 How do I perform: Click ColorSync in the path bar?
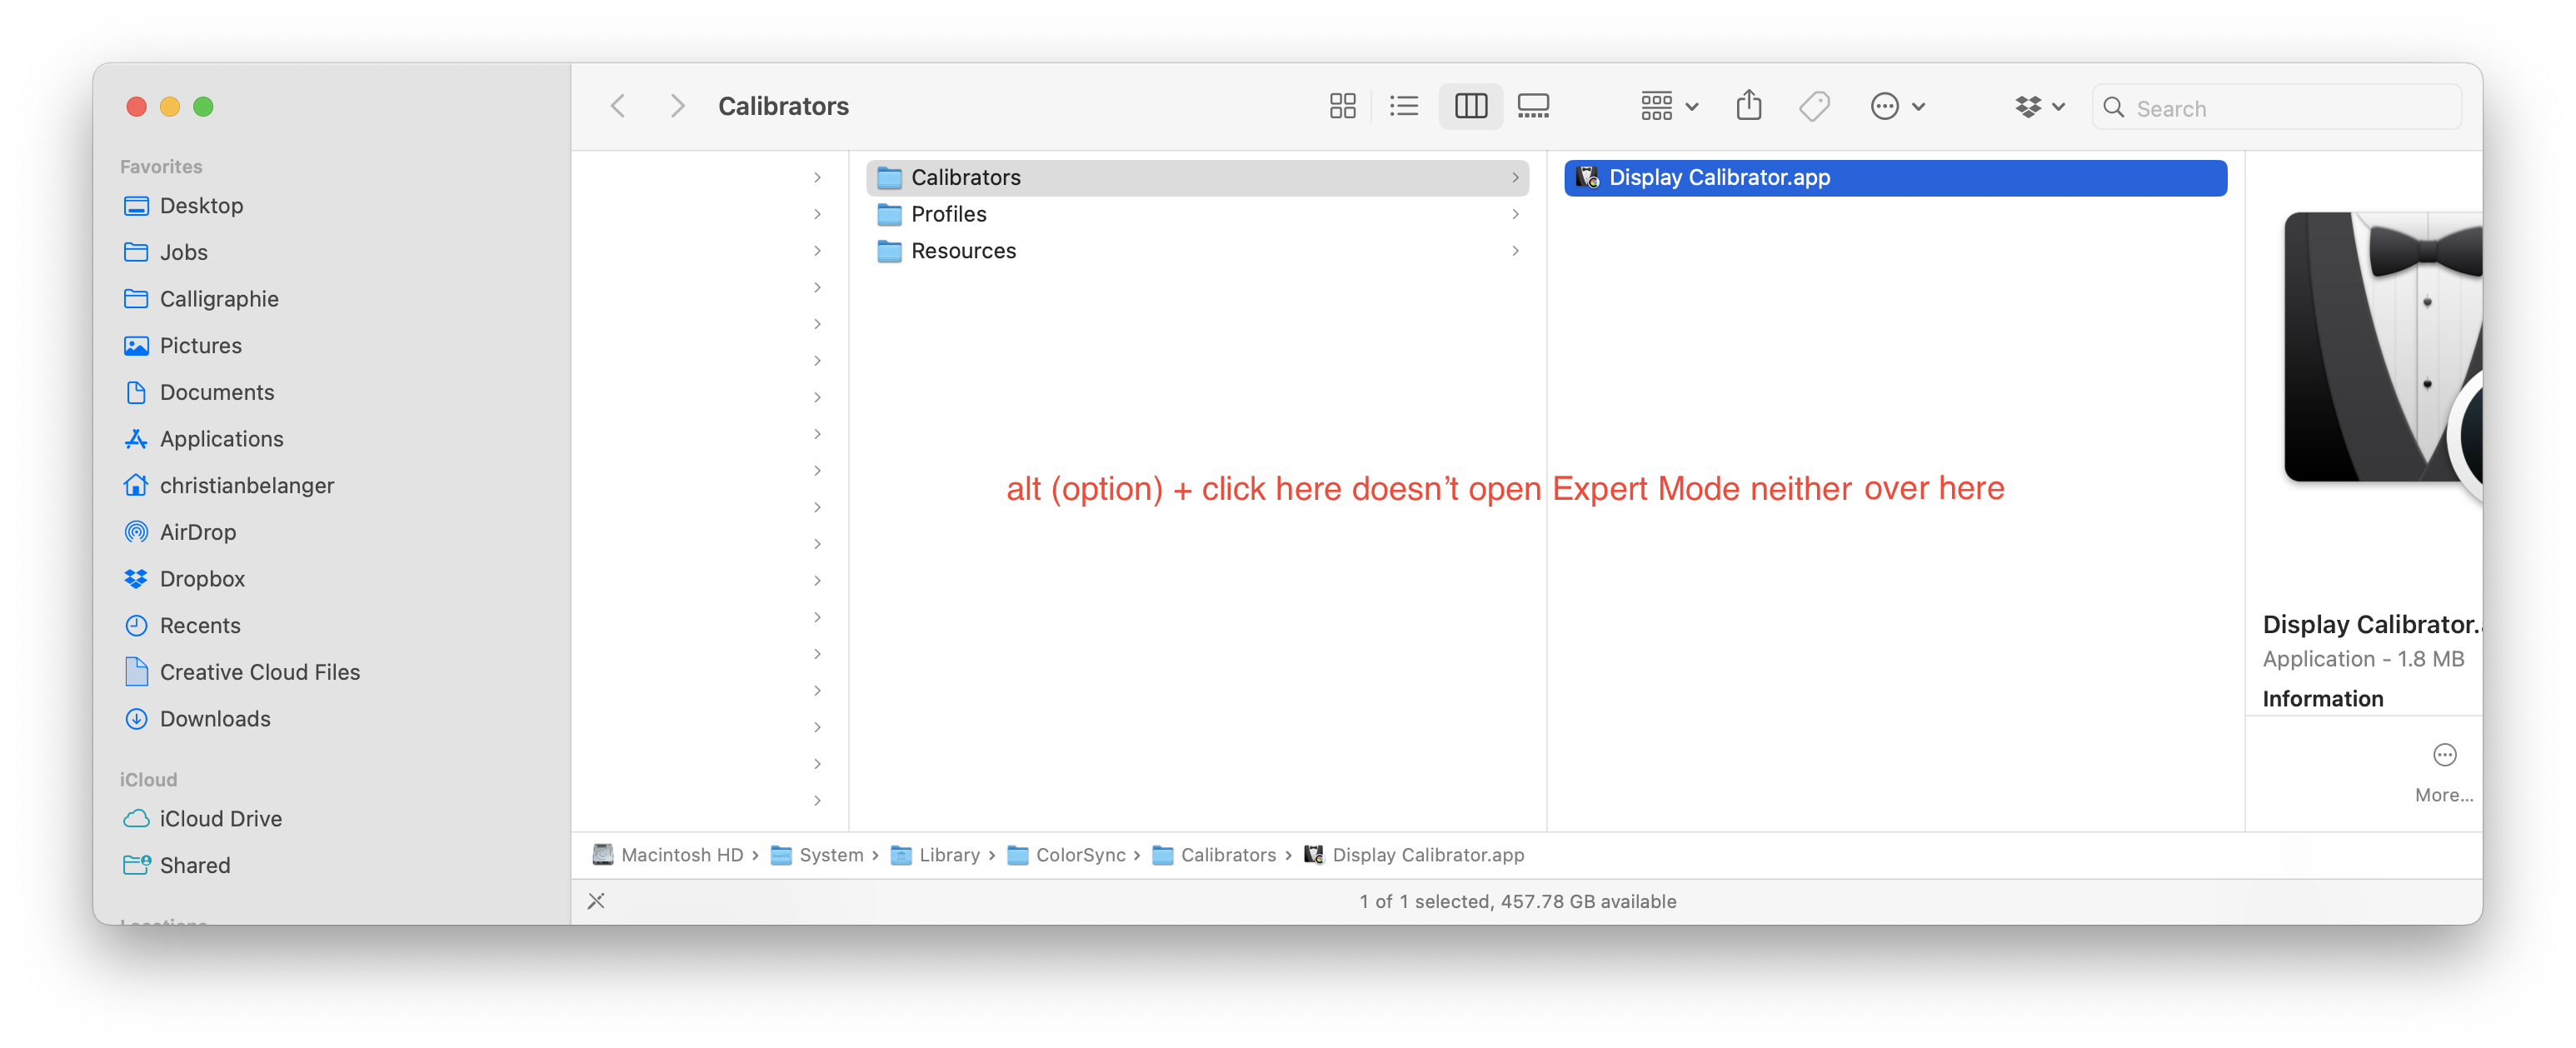pos(1079,855)
